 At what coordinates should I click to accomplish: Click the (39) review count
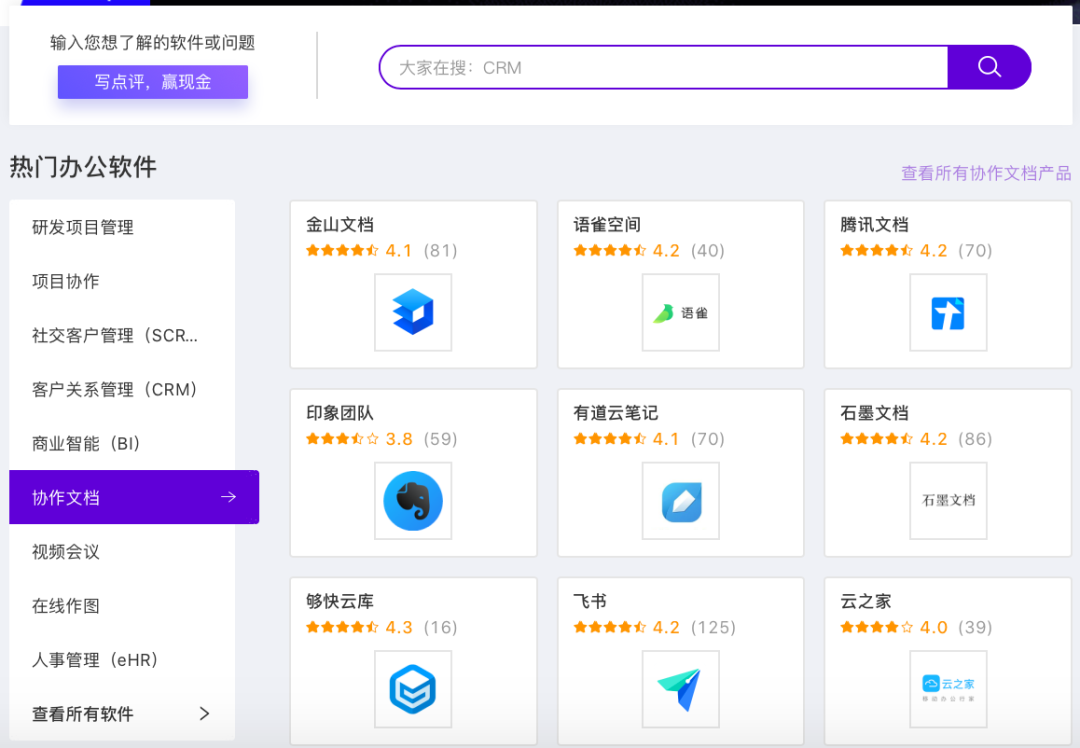(x=975, y=627)
